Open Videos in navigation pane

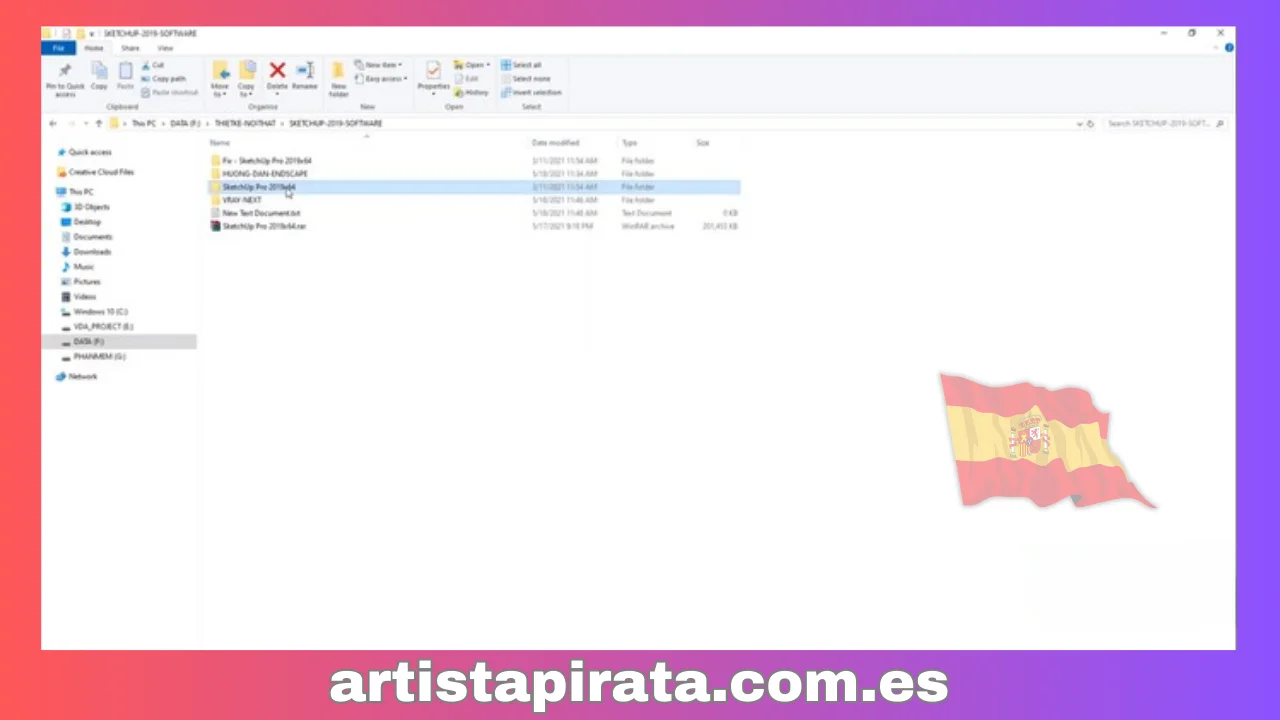[79, 297]
